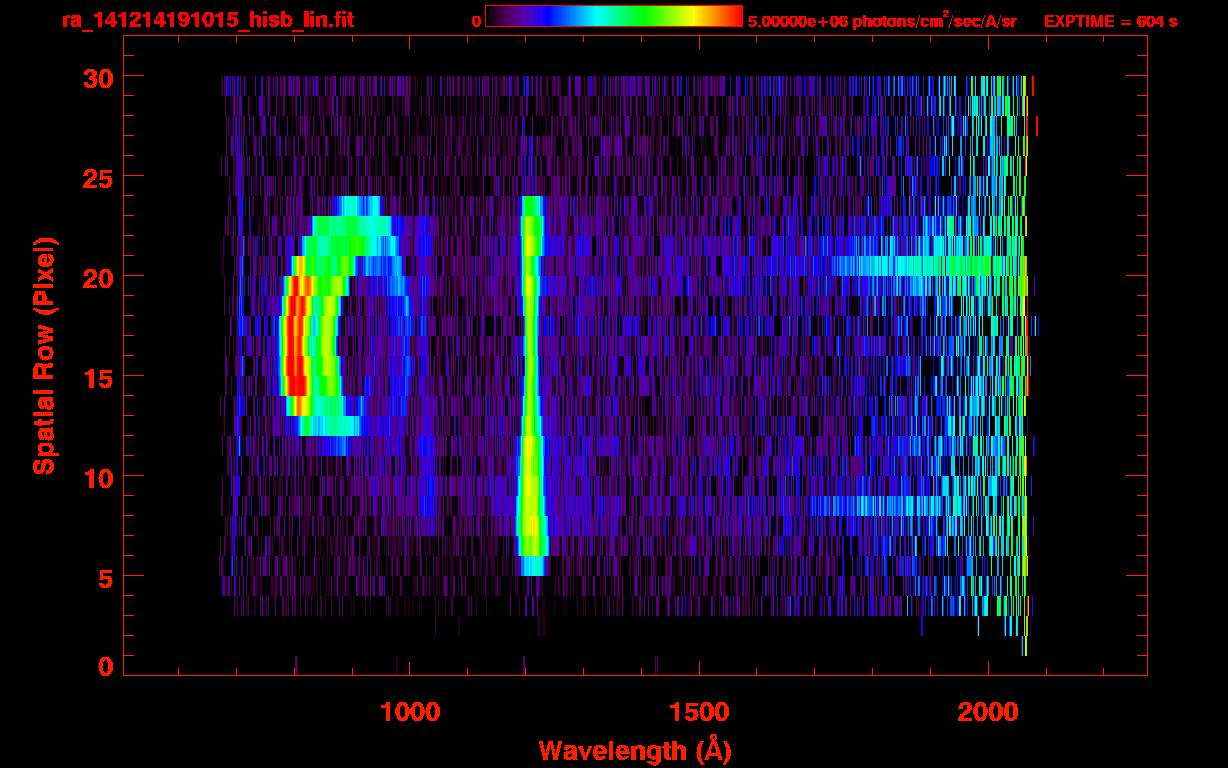The image size is (1228, 768).
Task: Click the y-axis tick label 25
Action: coord(97,177)
